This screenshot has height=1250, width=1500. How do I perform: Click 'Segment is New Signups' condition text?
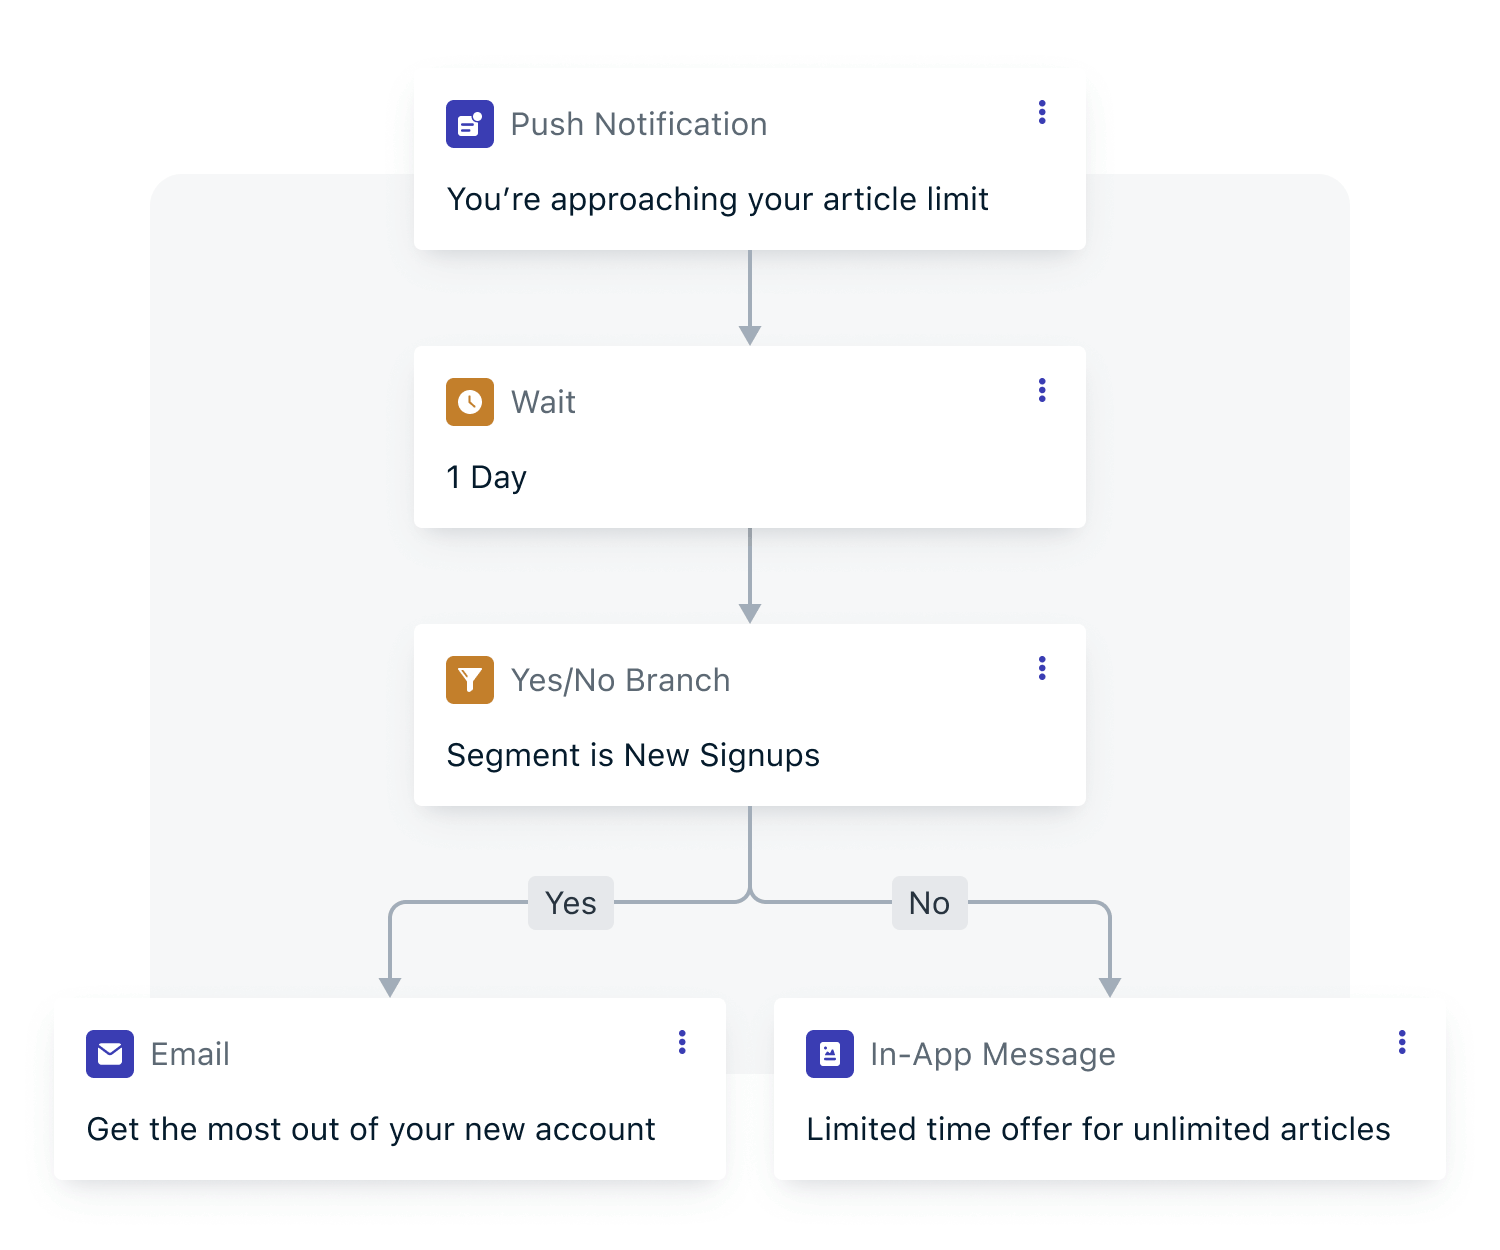coord(632,755)
